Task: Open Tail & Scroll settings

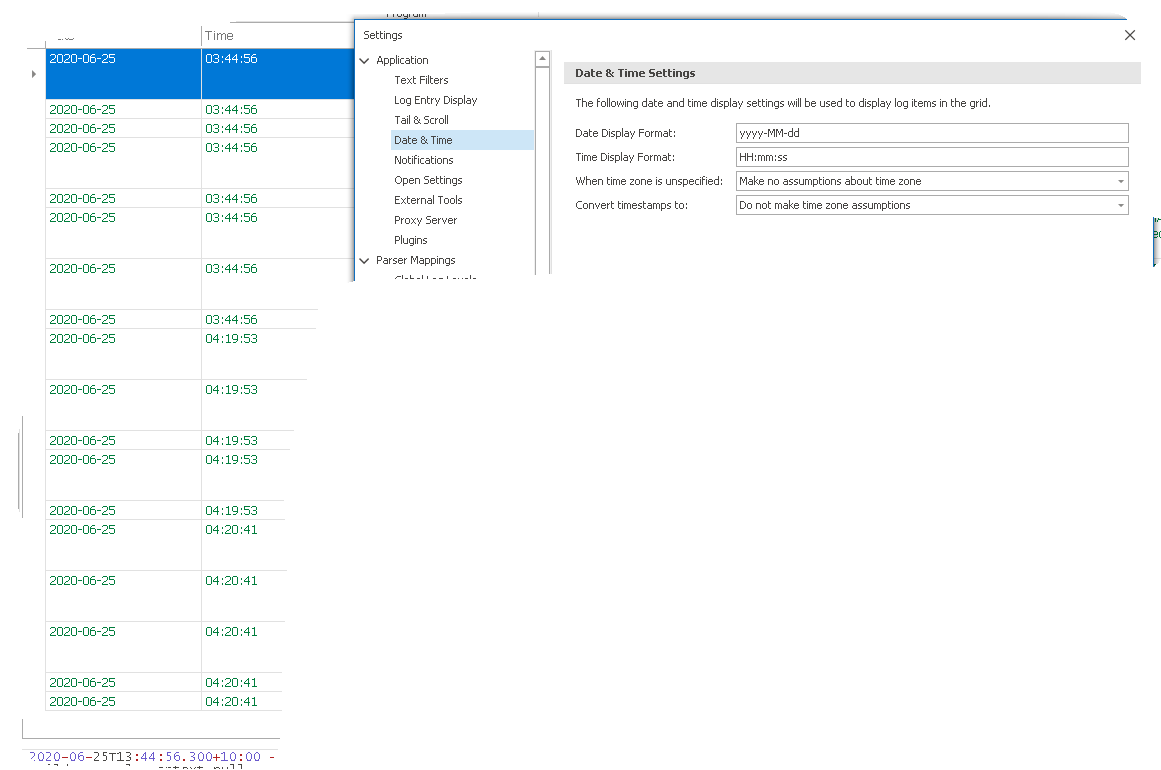Action: [421, 120]
